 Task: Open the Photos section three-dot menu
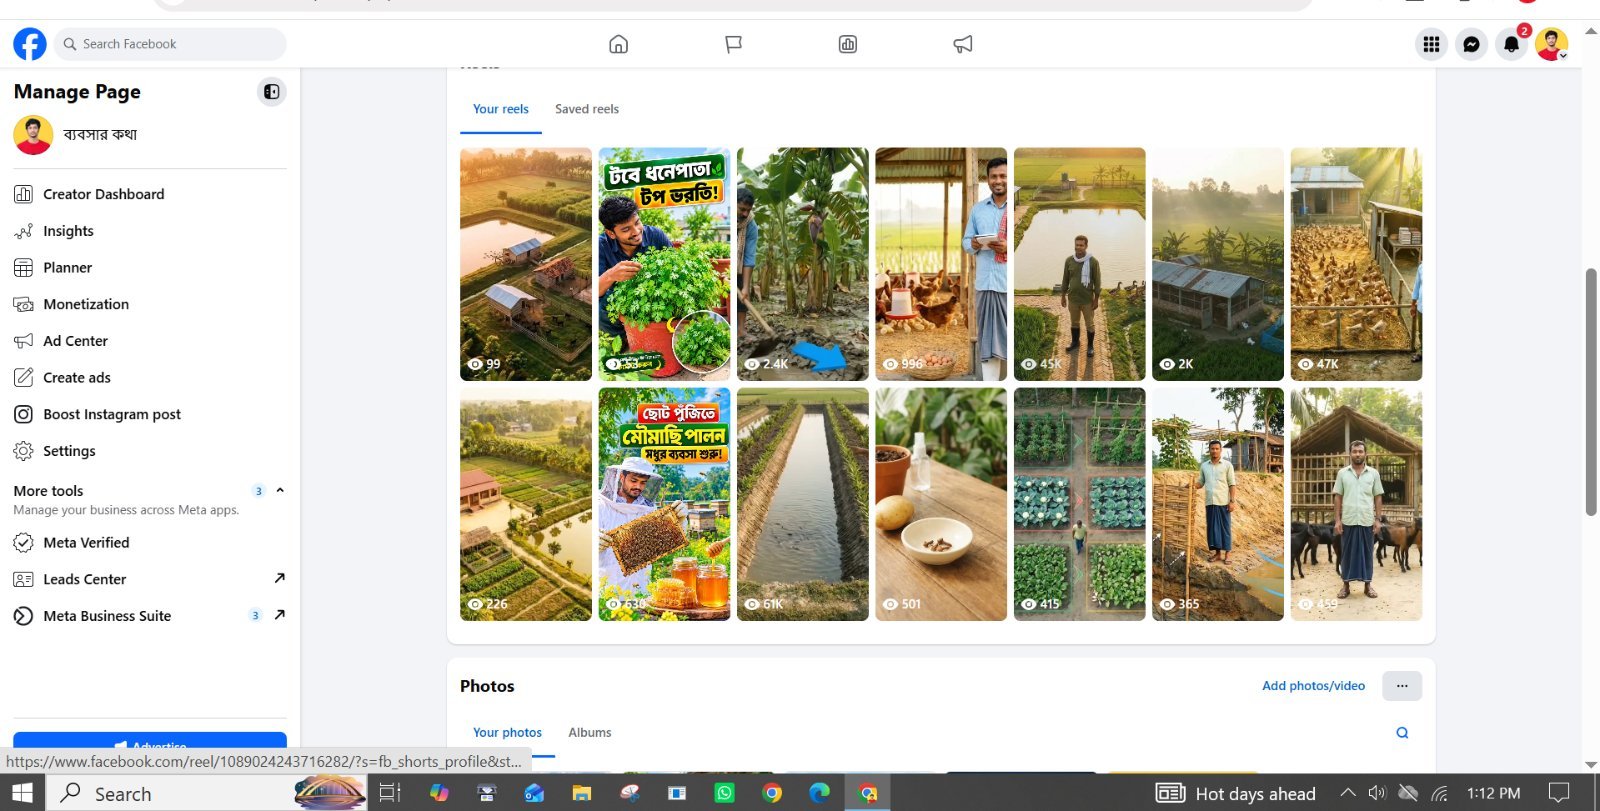tap(1402, 686)
